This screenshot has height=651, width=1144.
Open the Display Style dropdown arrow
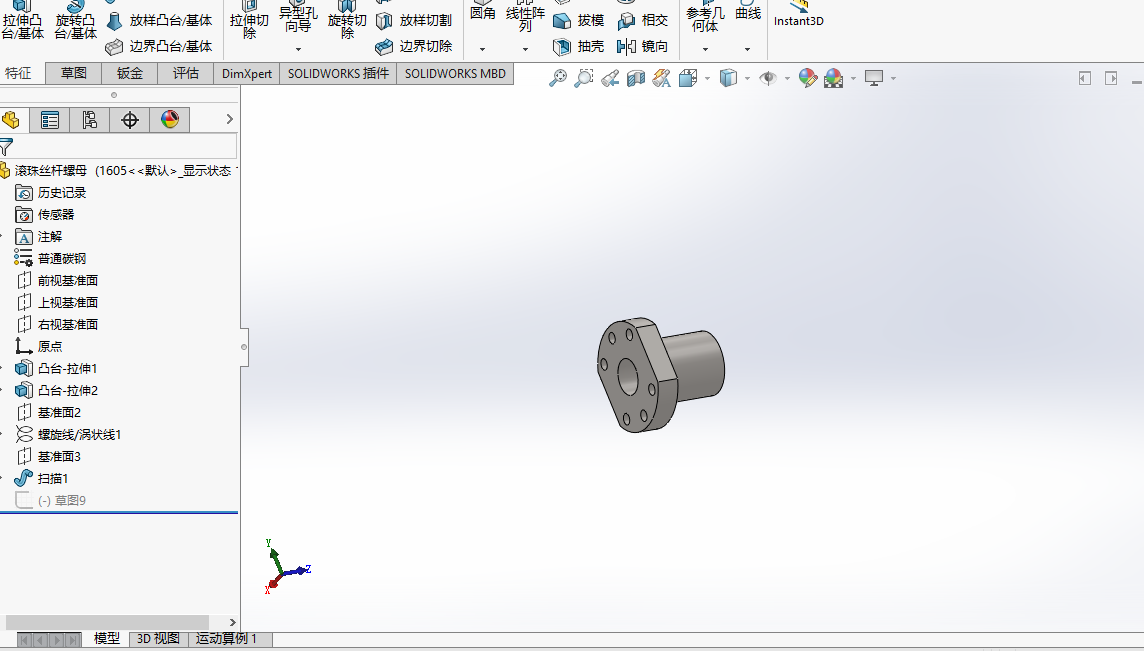747,79
